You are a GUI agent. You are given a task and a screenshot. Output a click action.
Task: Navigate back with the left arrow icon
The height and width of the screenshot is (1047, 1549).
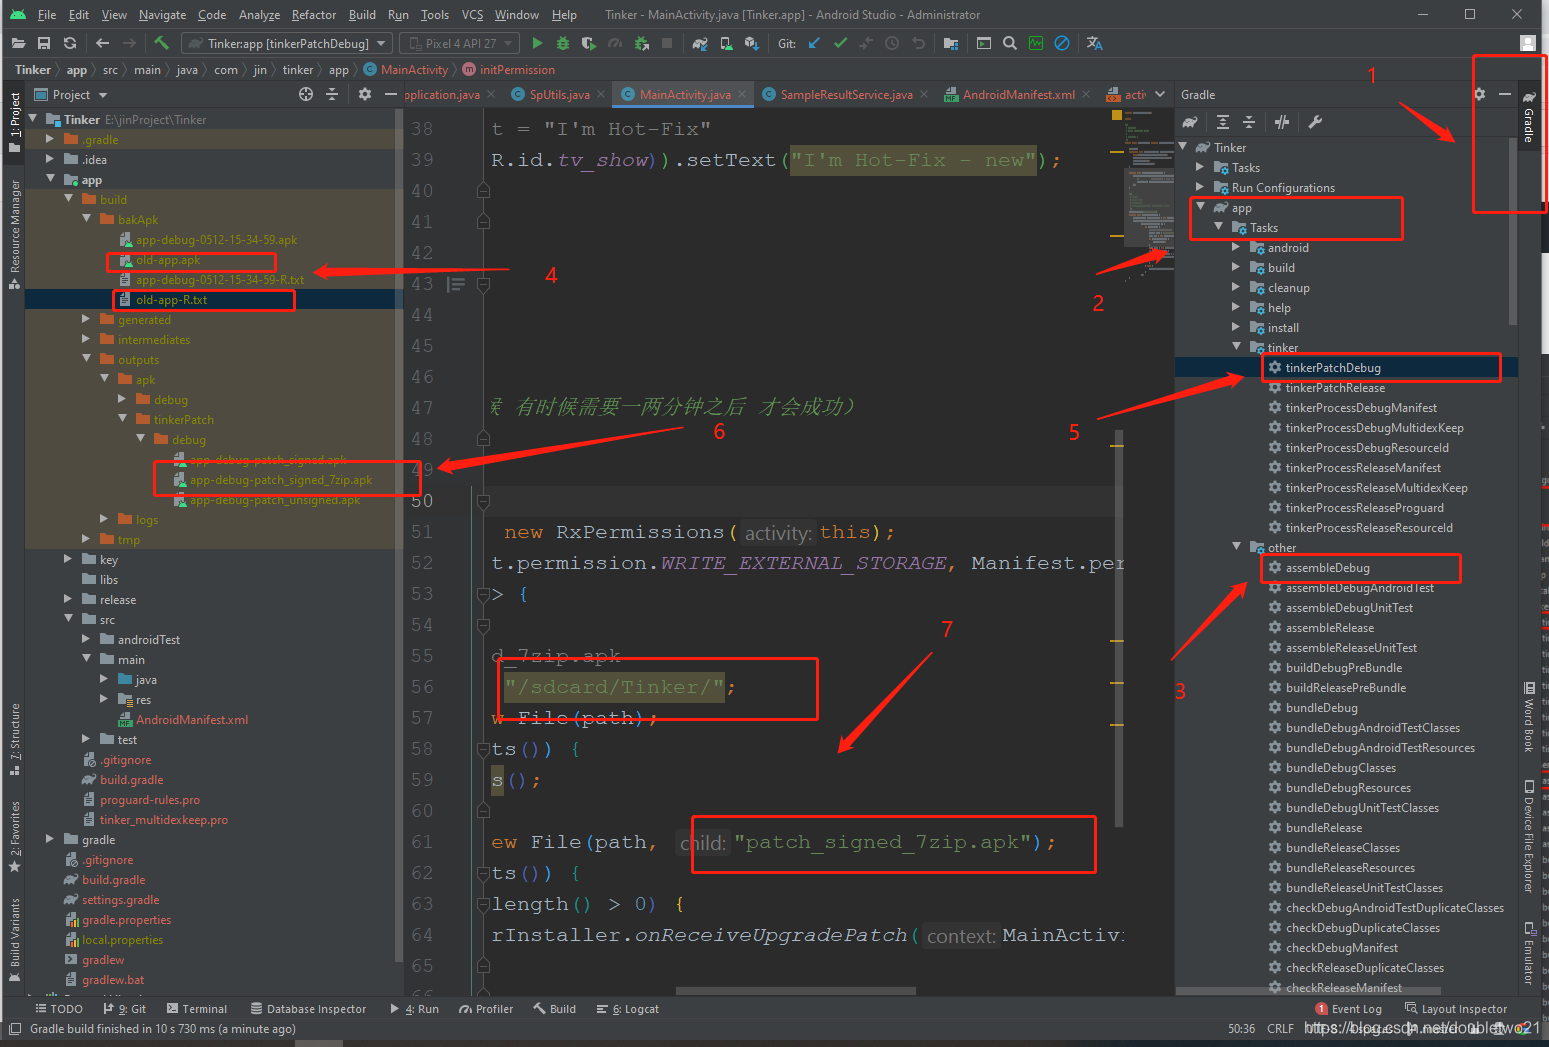(102, 43)
